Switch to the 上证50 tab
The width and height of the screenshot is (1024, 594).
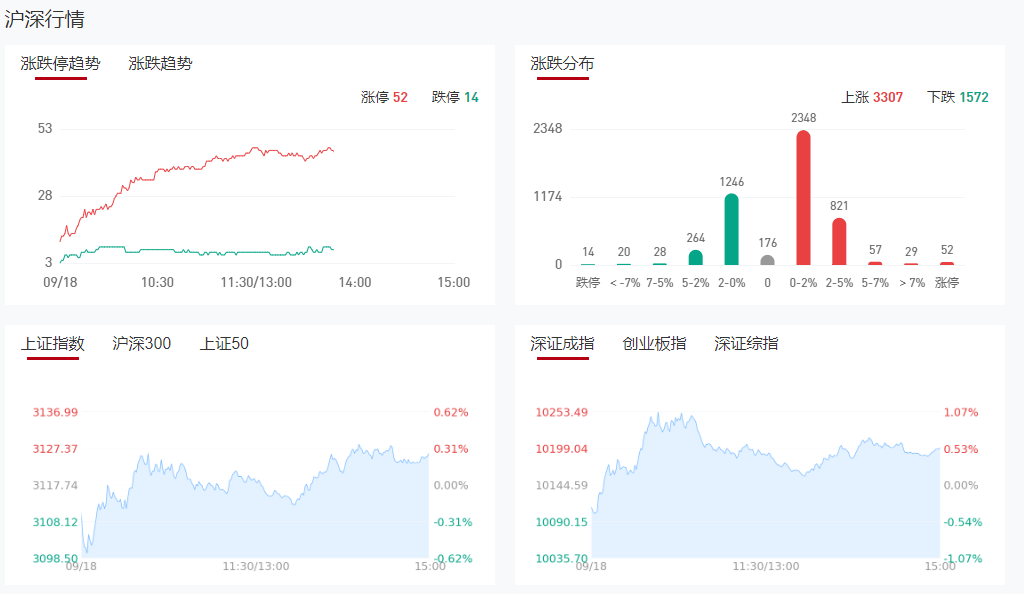(x=224, y=344)
